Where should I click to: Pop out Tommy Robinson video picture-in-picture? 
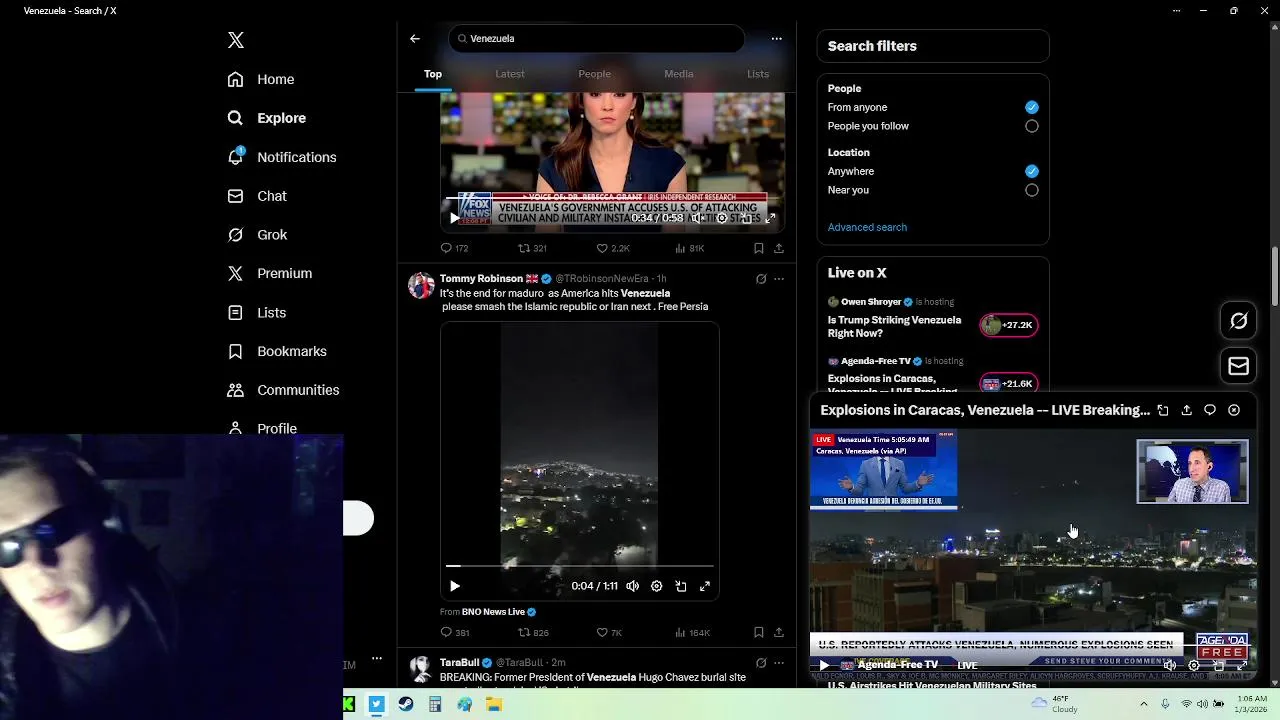coord(681,586)
